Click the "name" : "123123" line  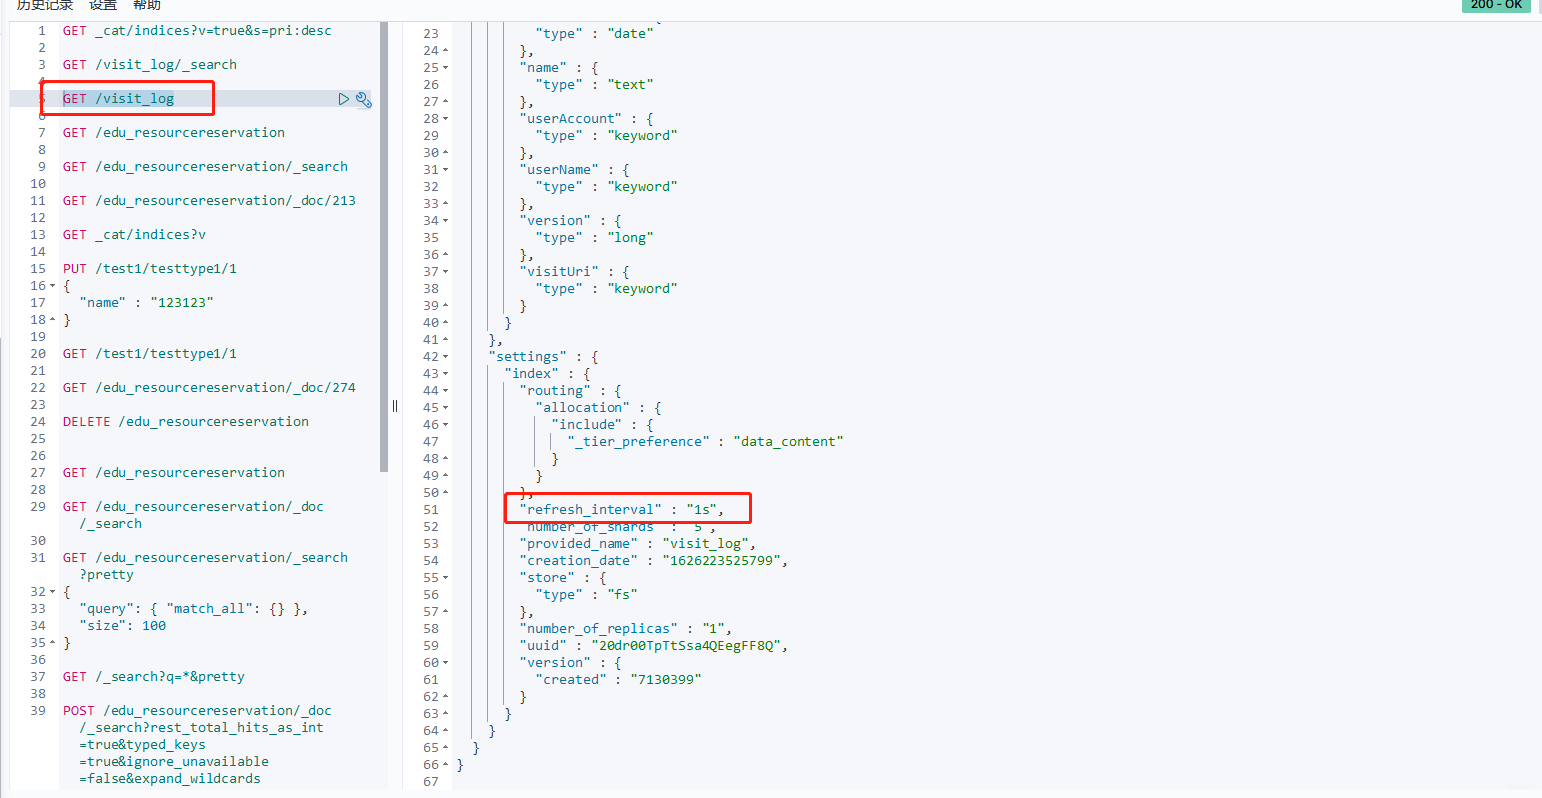(x=146, y=303)
